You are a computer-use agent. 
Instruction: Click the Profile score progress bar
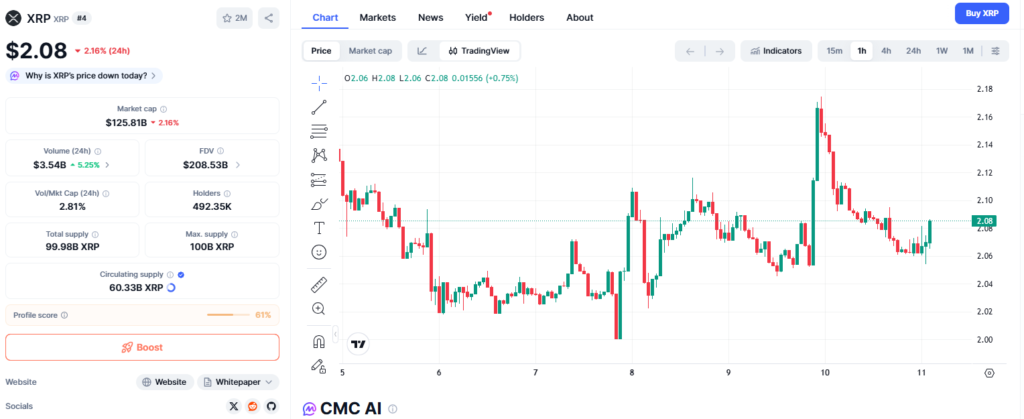228,315
